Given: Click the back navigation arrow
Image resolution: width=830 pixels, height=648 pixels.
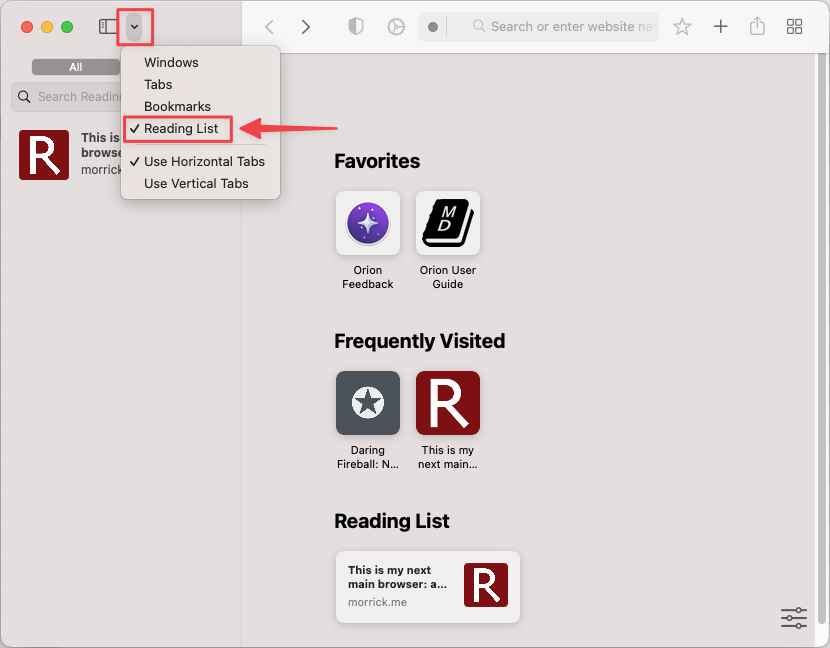Looking at the screenshot, I should click(271, 26).
